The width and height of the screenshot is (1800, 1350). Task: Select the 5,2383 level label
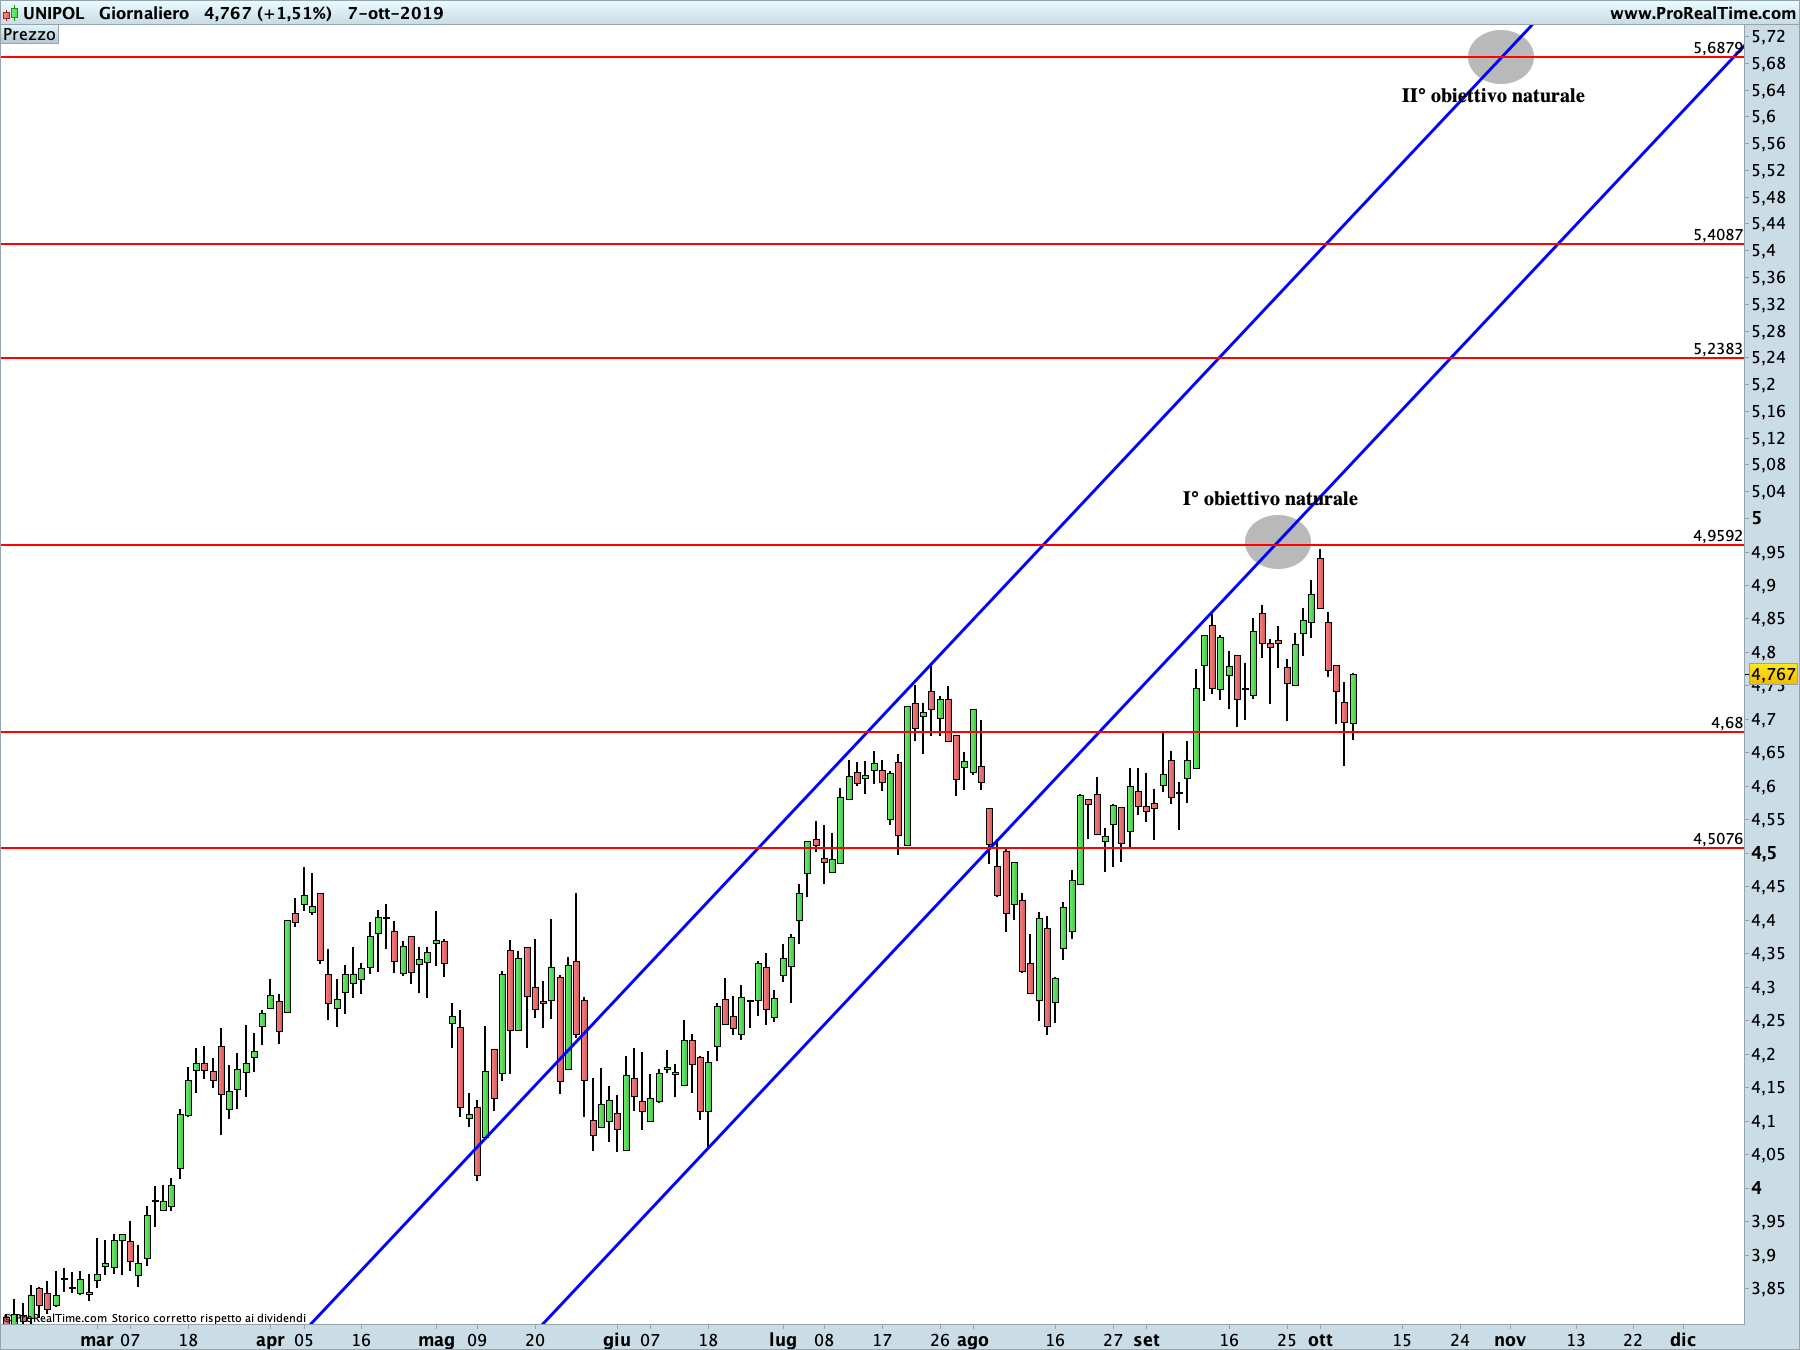tap(1717, 348)
